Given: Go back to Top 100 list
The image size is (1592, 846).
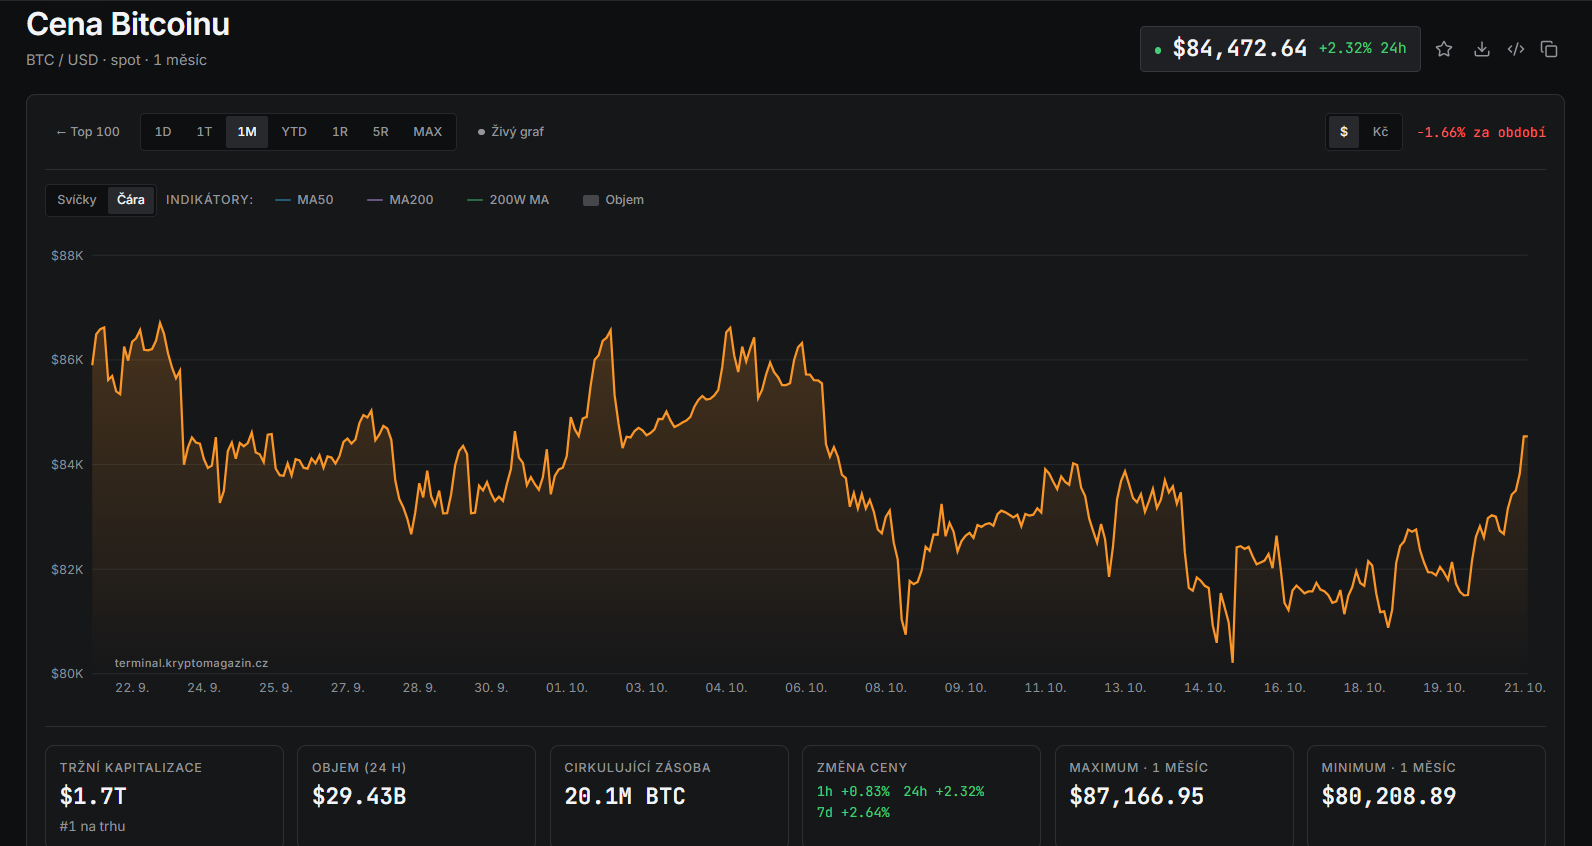Looking at the screenshot, I should coord(88,132).
